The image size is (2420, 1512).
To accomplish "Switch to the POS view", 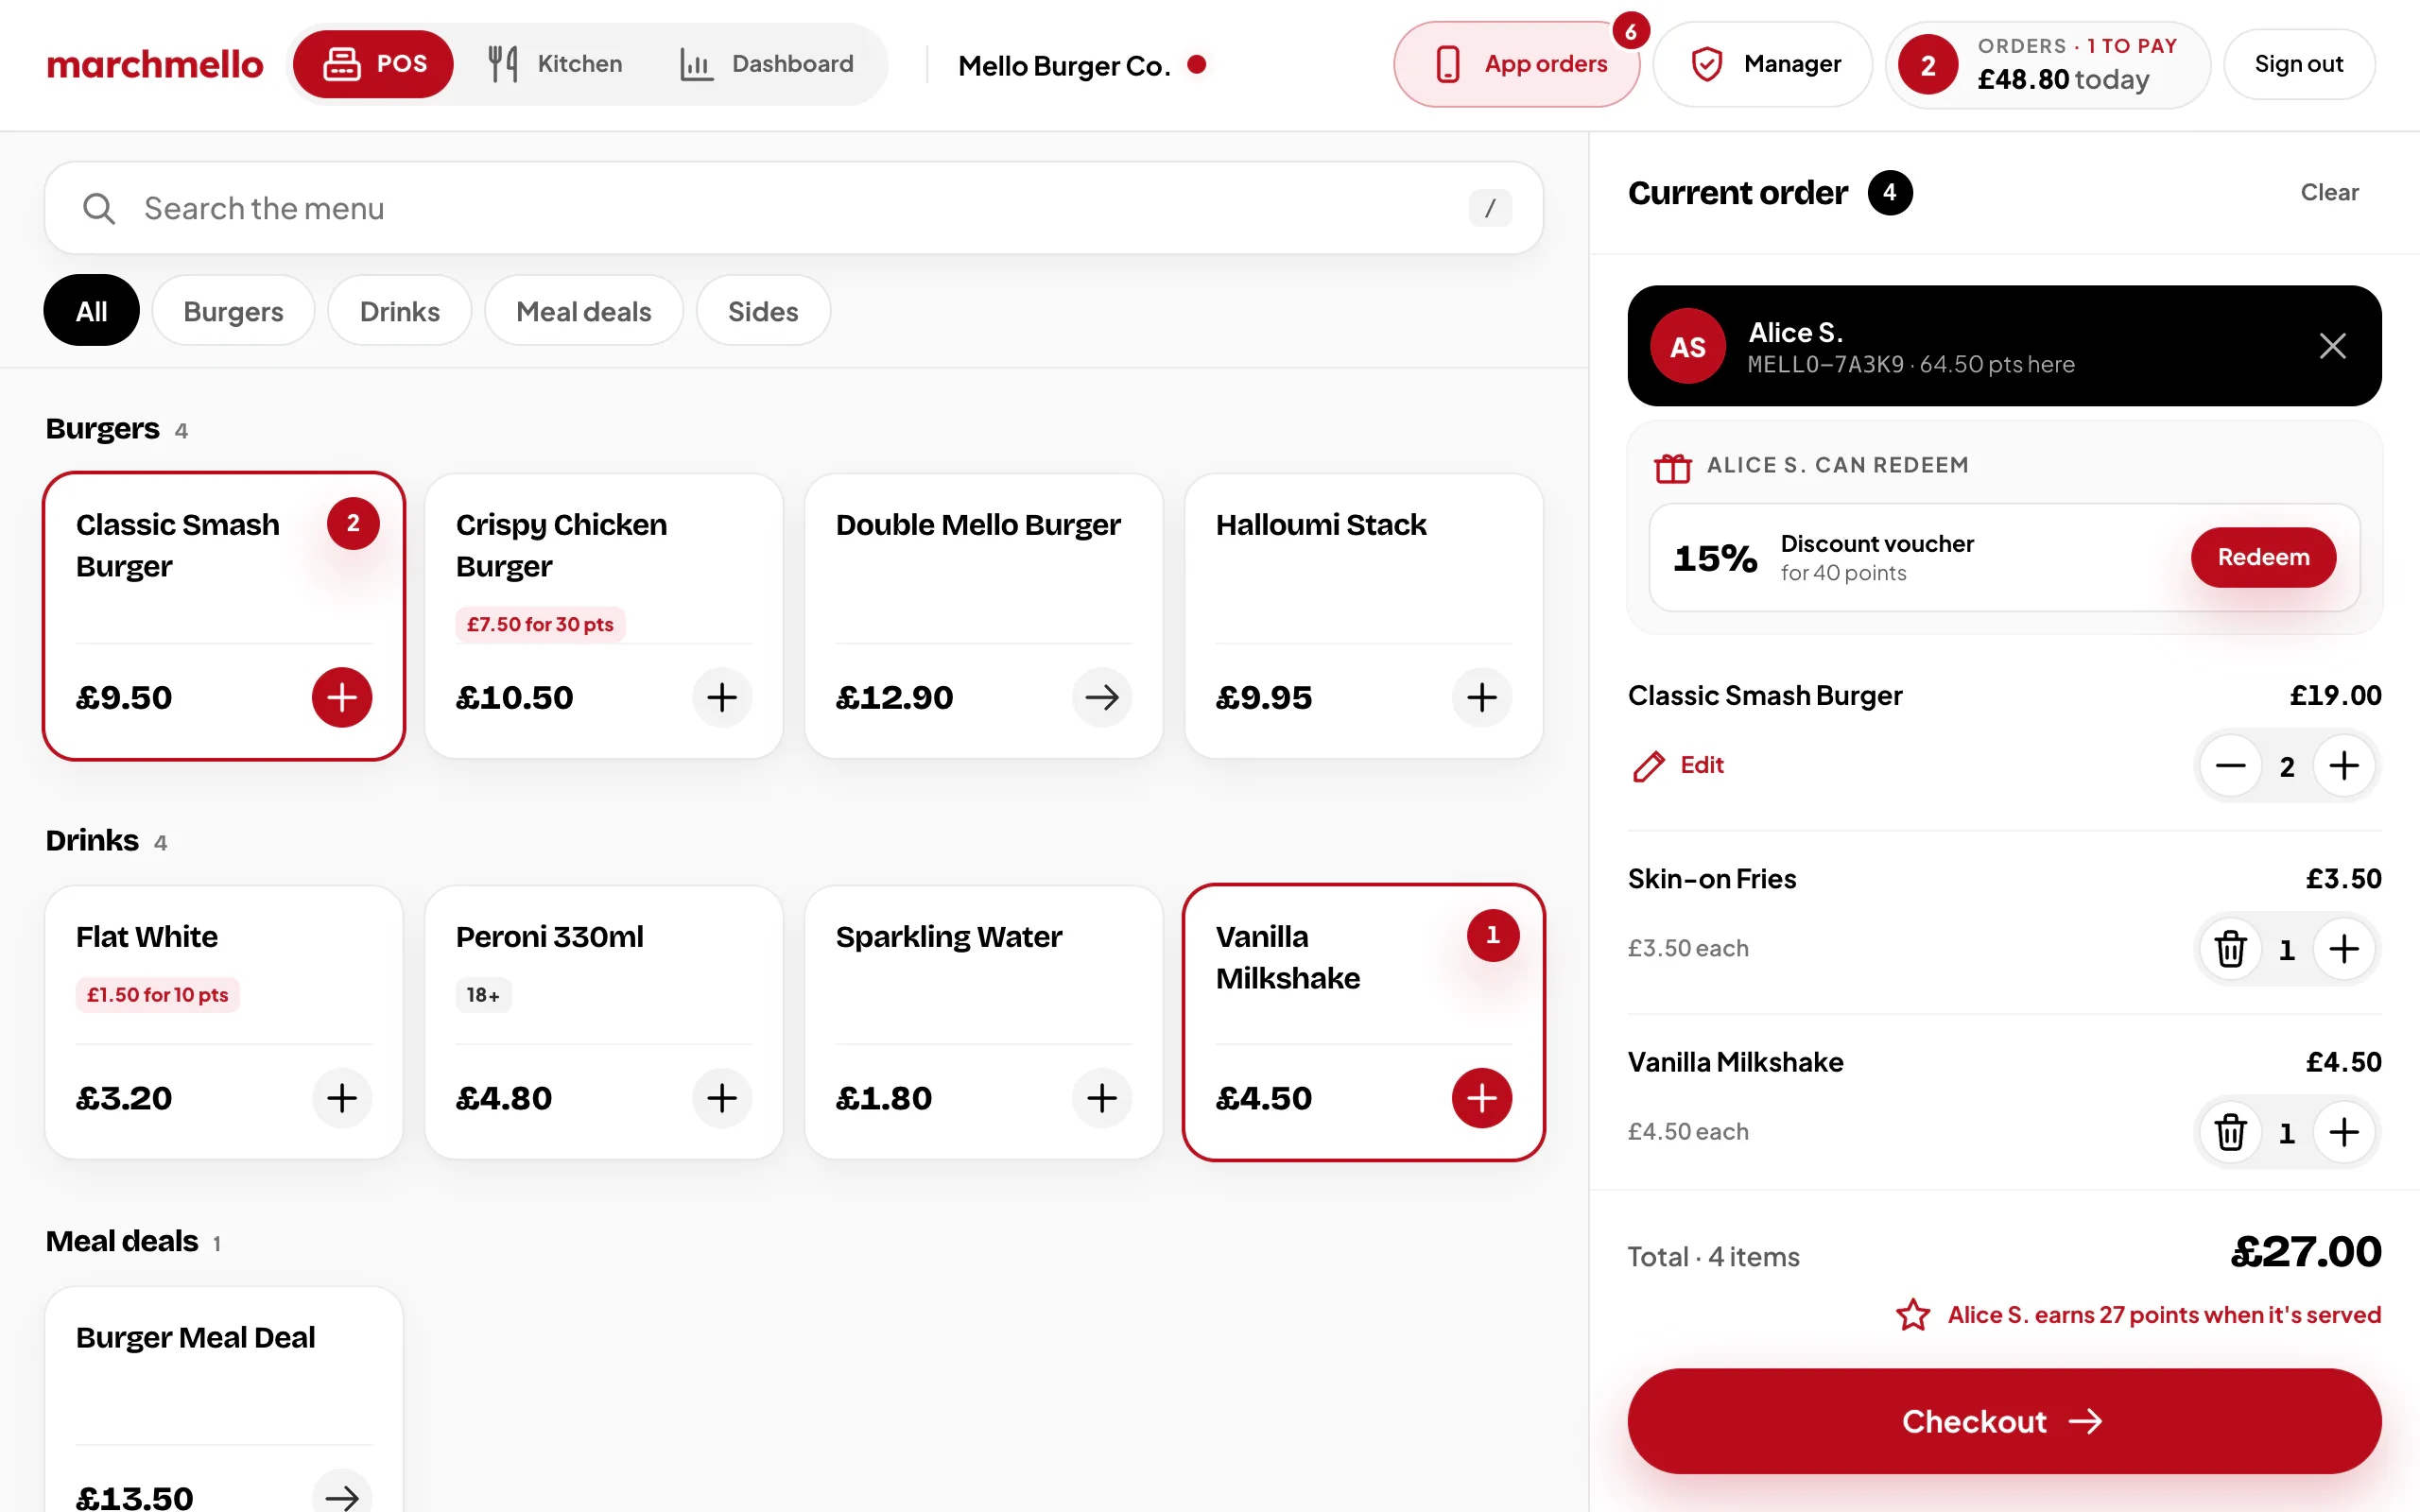I will (x=373, y=64).
